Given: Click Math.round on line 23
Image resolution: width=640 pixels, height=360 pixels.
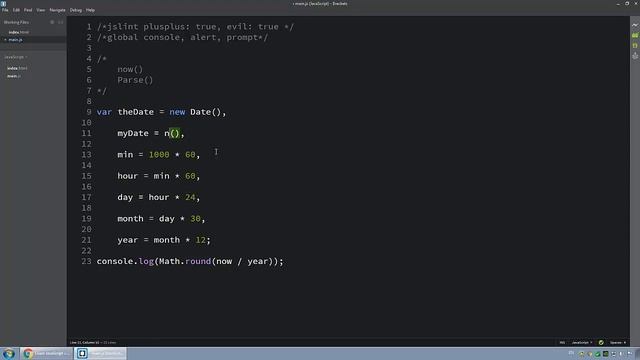Looking at the screenshot, I should 185,261.
